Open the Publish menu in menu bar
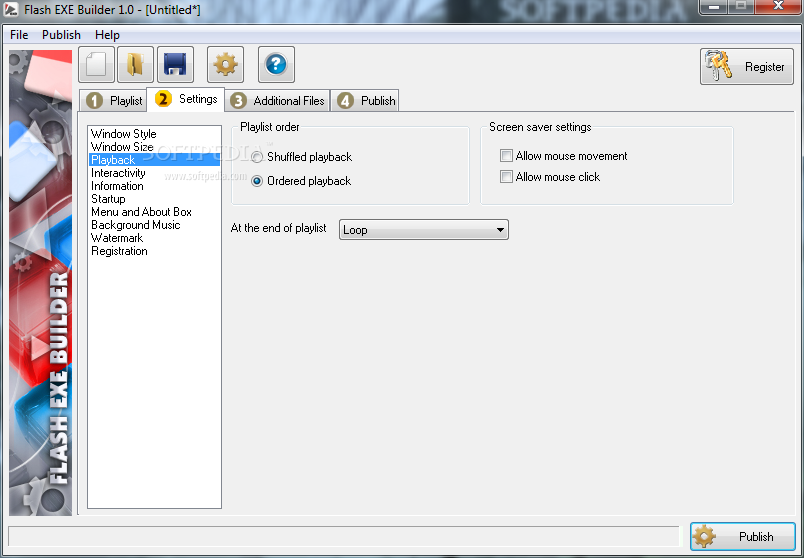The width and height of the screenshot is (804, 558). pos(62,35)
